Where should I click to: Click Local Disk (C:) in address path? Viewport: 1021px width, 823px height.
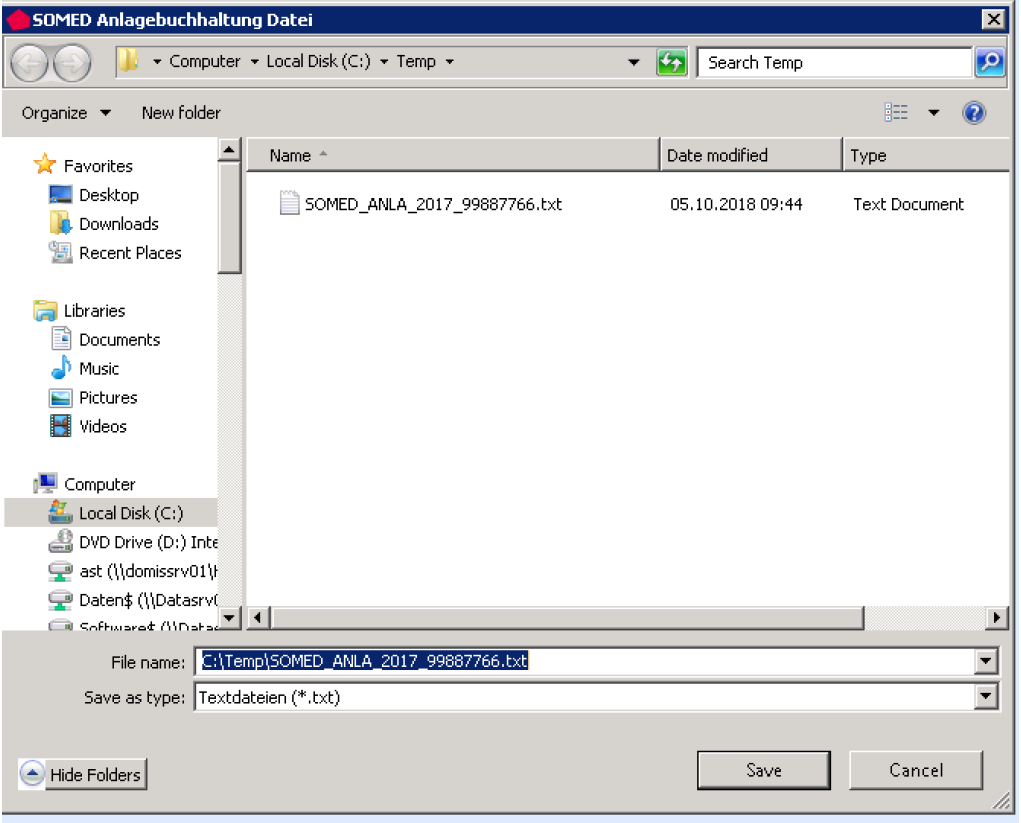318,61
